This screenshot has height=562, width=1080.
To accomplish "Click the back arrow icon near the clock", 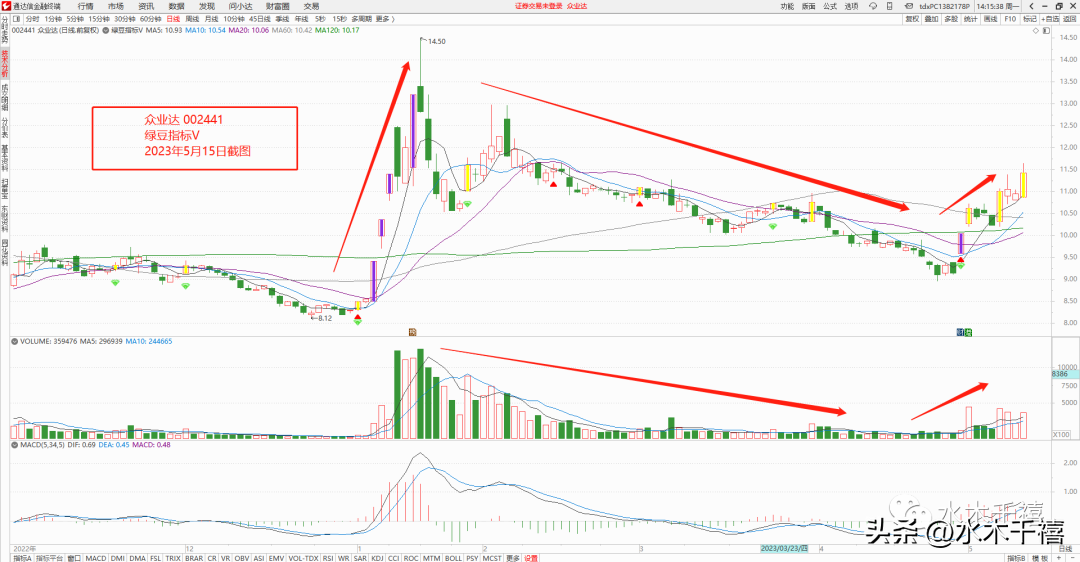I will point(1031,6).
